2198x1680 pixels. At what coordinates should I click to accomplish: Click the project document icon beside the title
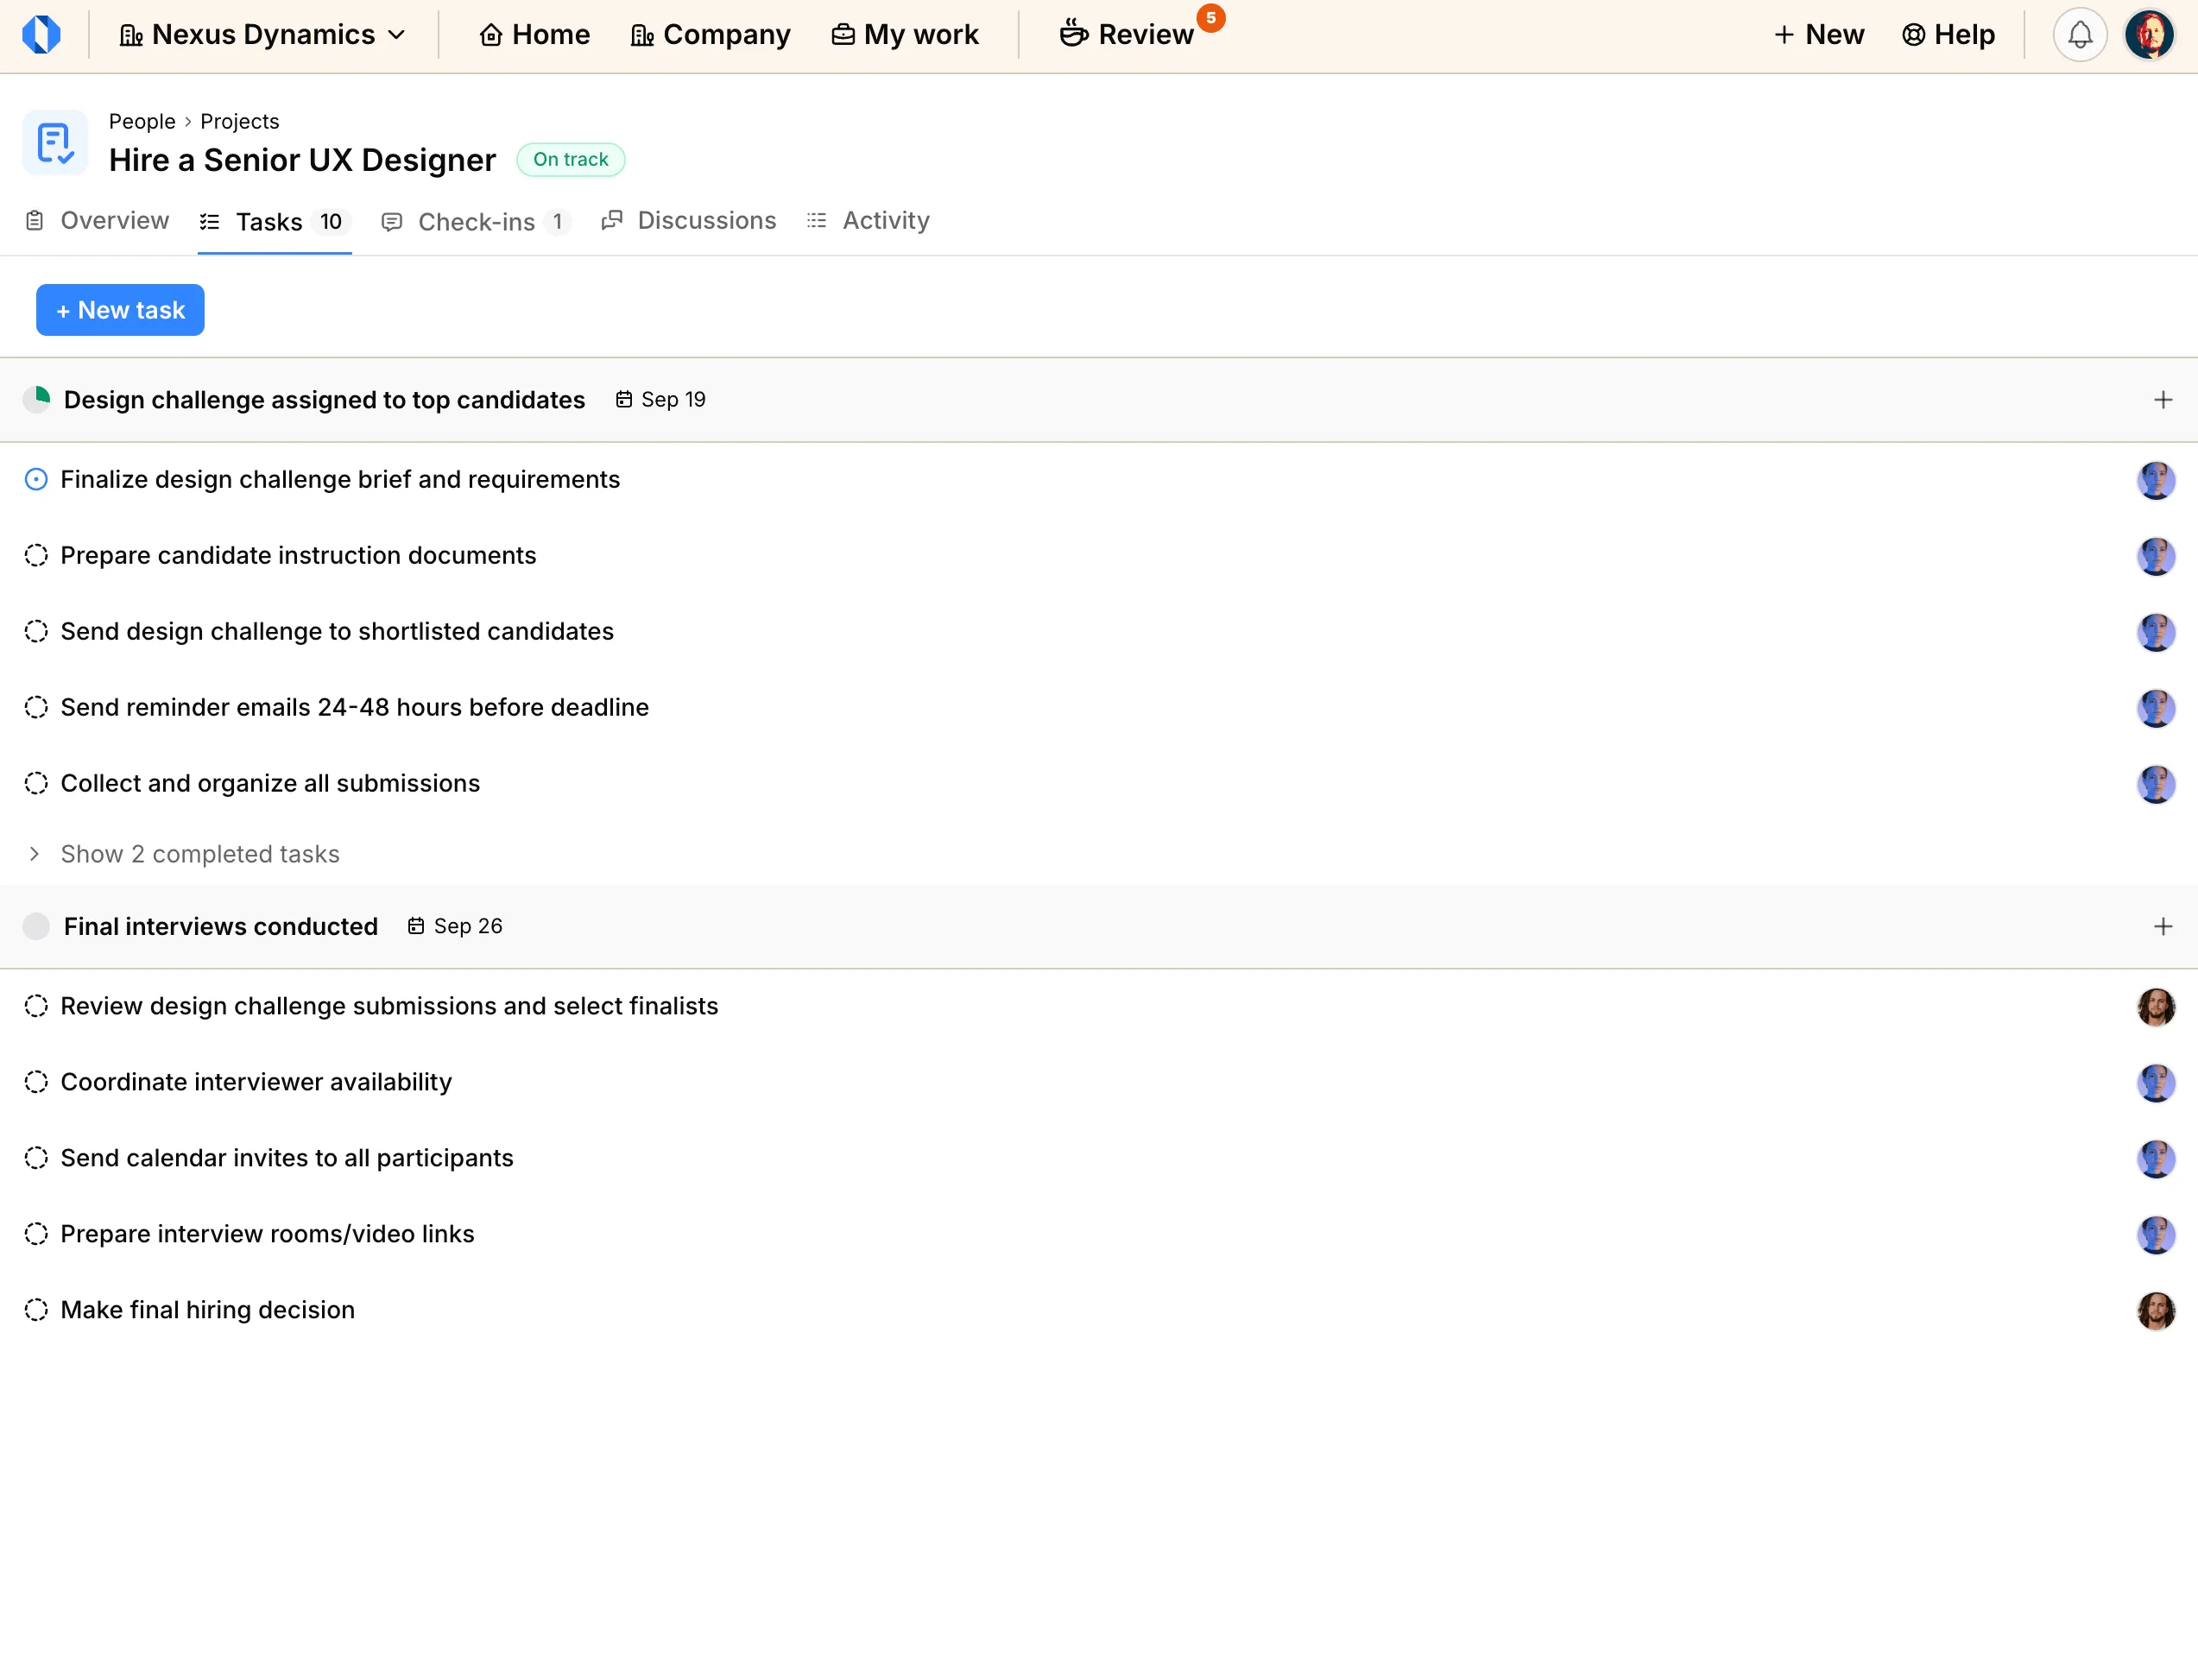[x=55, y=142]
